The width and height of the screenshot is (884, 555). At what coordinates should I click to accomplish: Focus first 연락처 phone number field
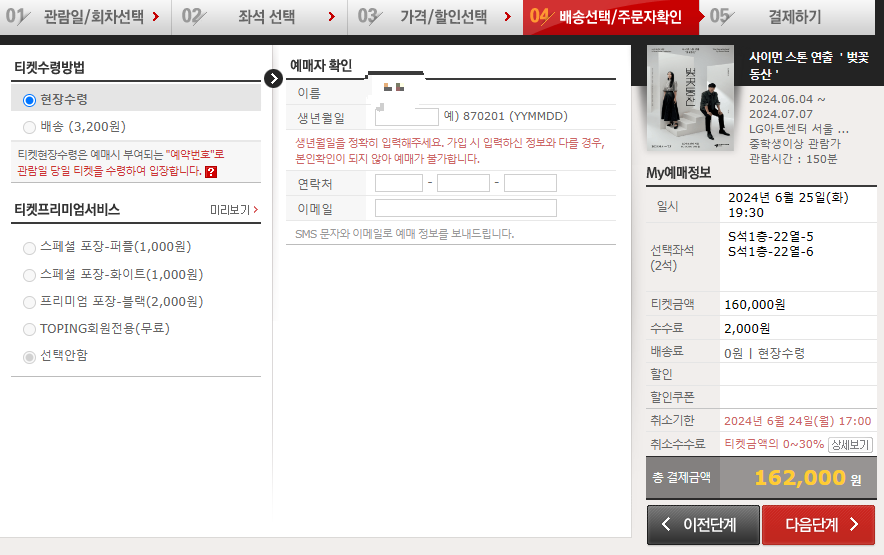coord(399,183)
